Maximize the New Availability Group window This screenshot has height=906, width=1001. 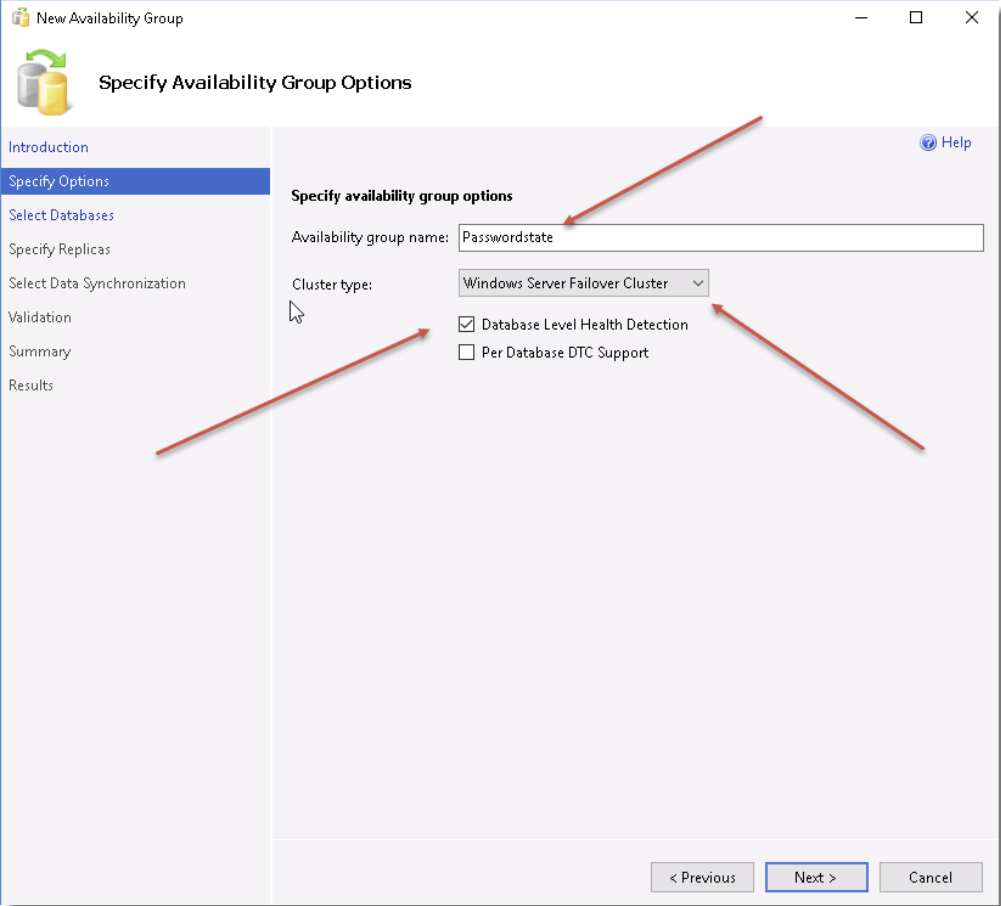(916, 18)
